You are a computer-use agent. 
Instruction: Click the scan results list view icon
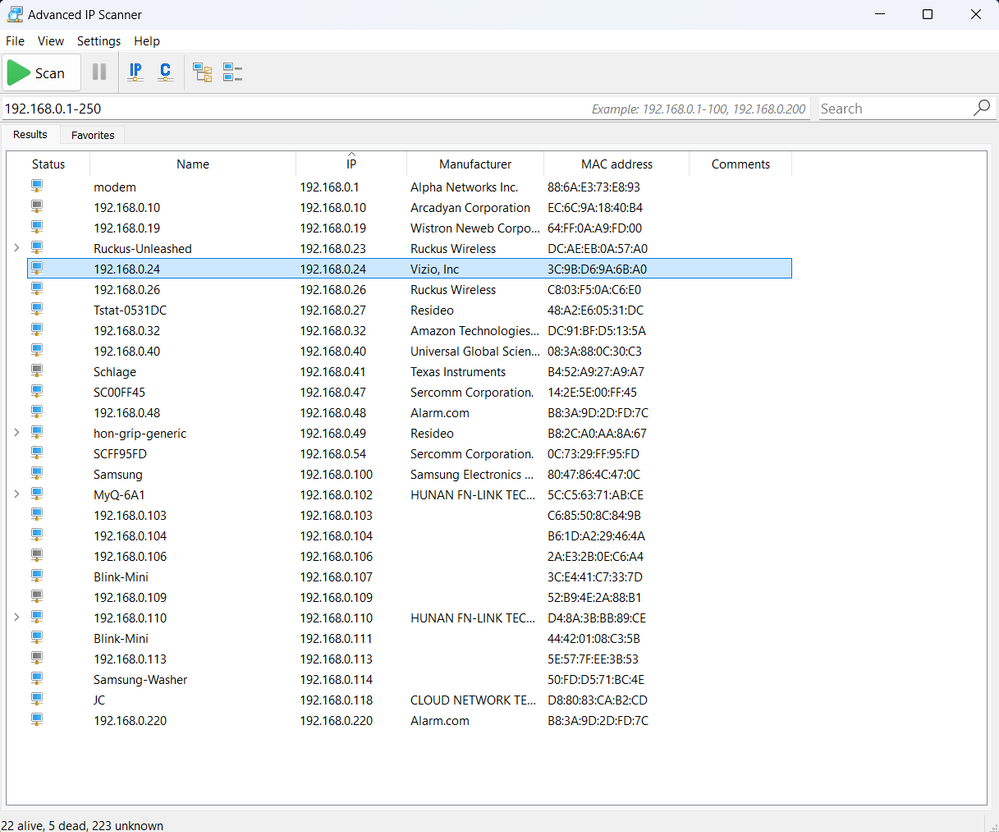click(233, 71)
